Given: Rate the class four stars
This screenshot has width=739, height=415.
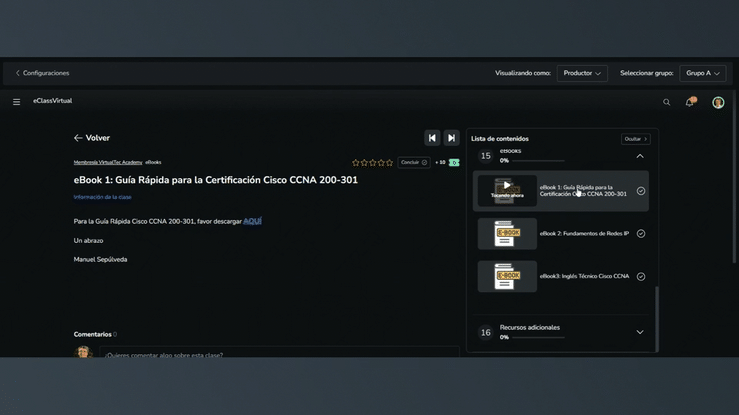Looking at the screenshot, I should point(381,163).
